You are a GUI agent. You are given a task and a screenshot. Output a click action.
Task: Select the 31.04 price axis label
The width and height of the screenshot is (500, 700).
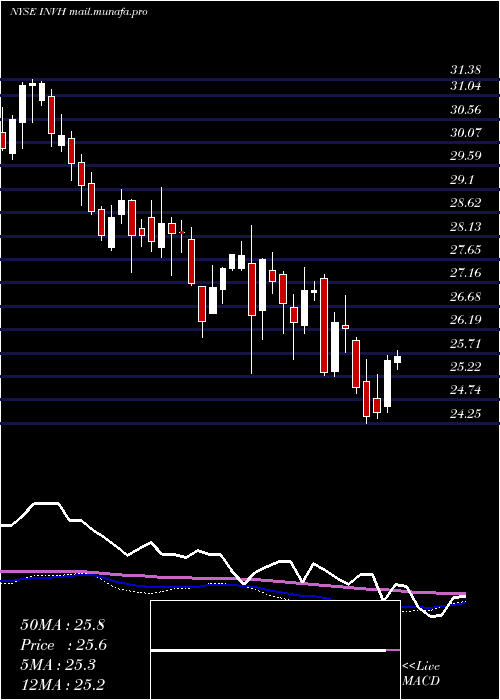pyautogui.click(x=465, y=86)
